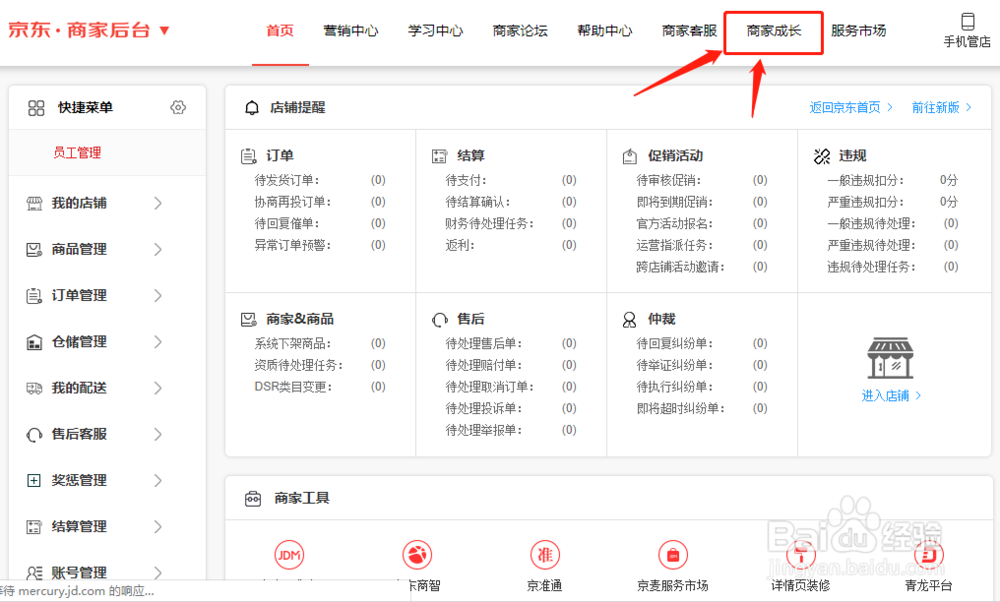
Task: Click the 我的店铺 storefront icon
Action: (x=34, y=203)
